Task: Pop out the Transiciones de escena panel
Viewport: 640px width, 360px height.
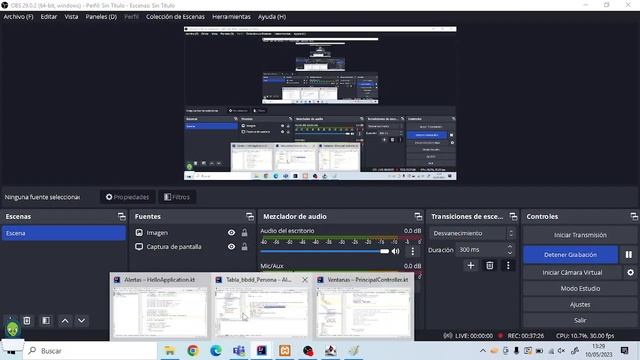Action: [x=513, y=216]
